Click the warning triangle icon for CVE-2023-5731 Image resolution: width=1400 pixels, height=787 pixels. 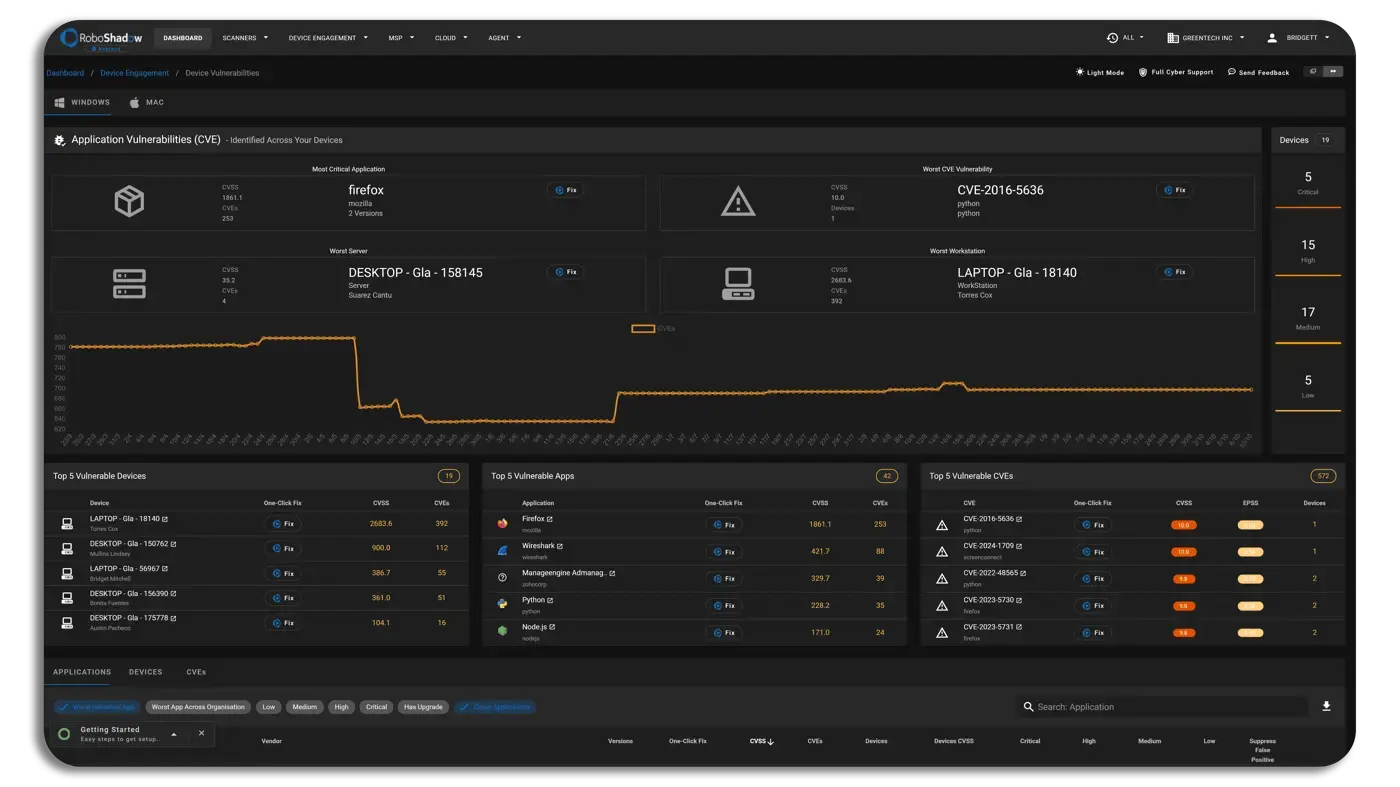[941, 632]
